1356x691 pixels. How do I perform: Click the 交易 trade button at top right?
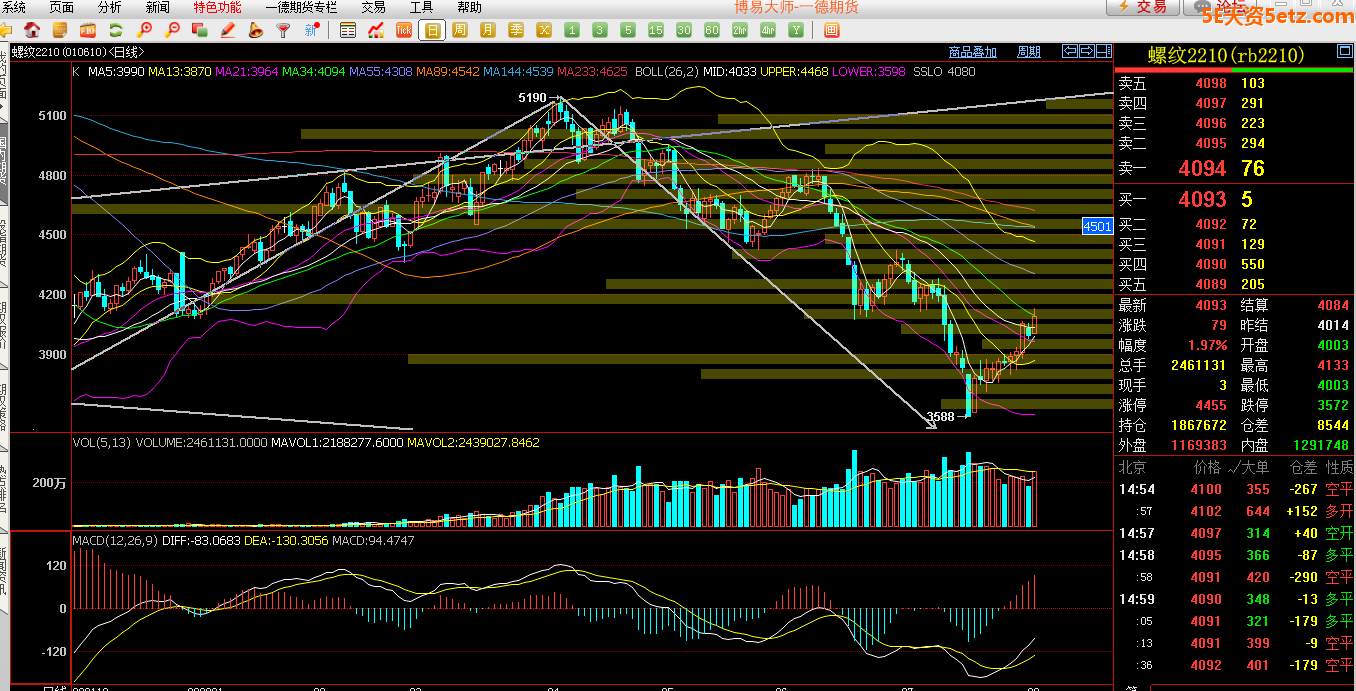1142,7
